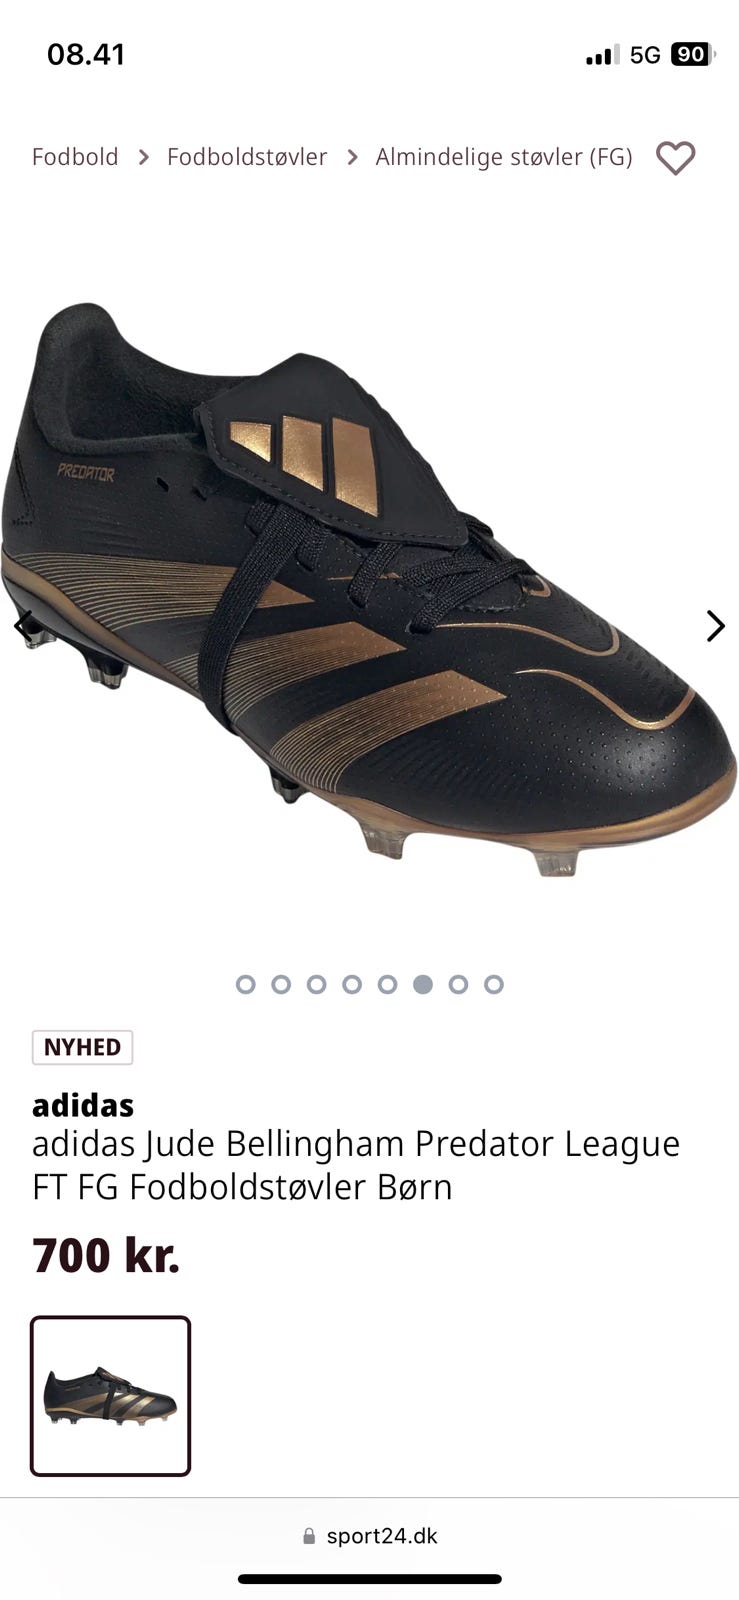Select the black-gold boot color thumbnail

(x=110, y=1396)
